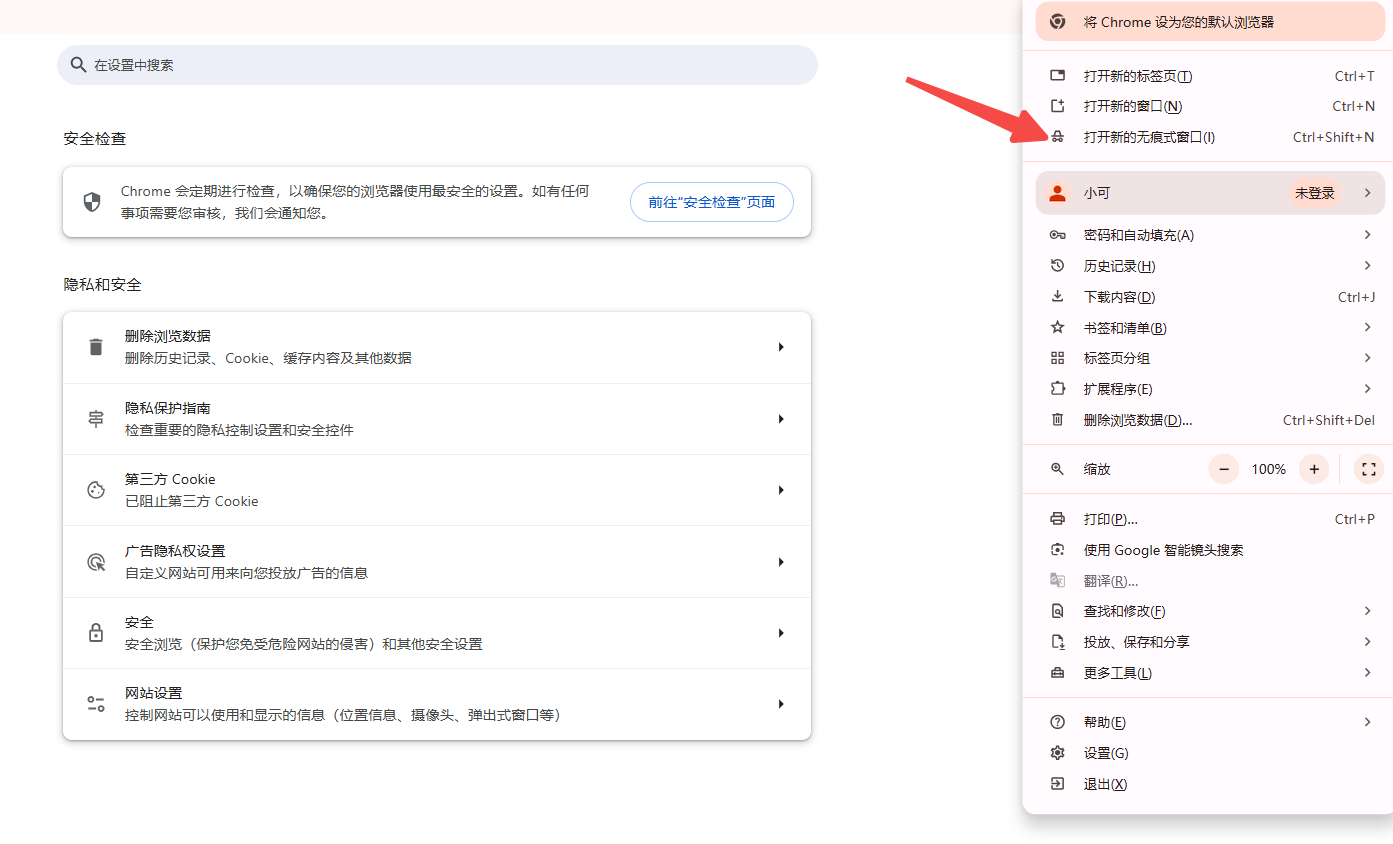Click the puzzle icon beside 扩展程序

click(1058, 389)
